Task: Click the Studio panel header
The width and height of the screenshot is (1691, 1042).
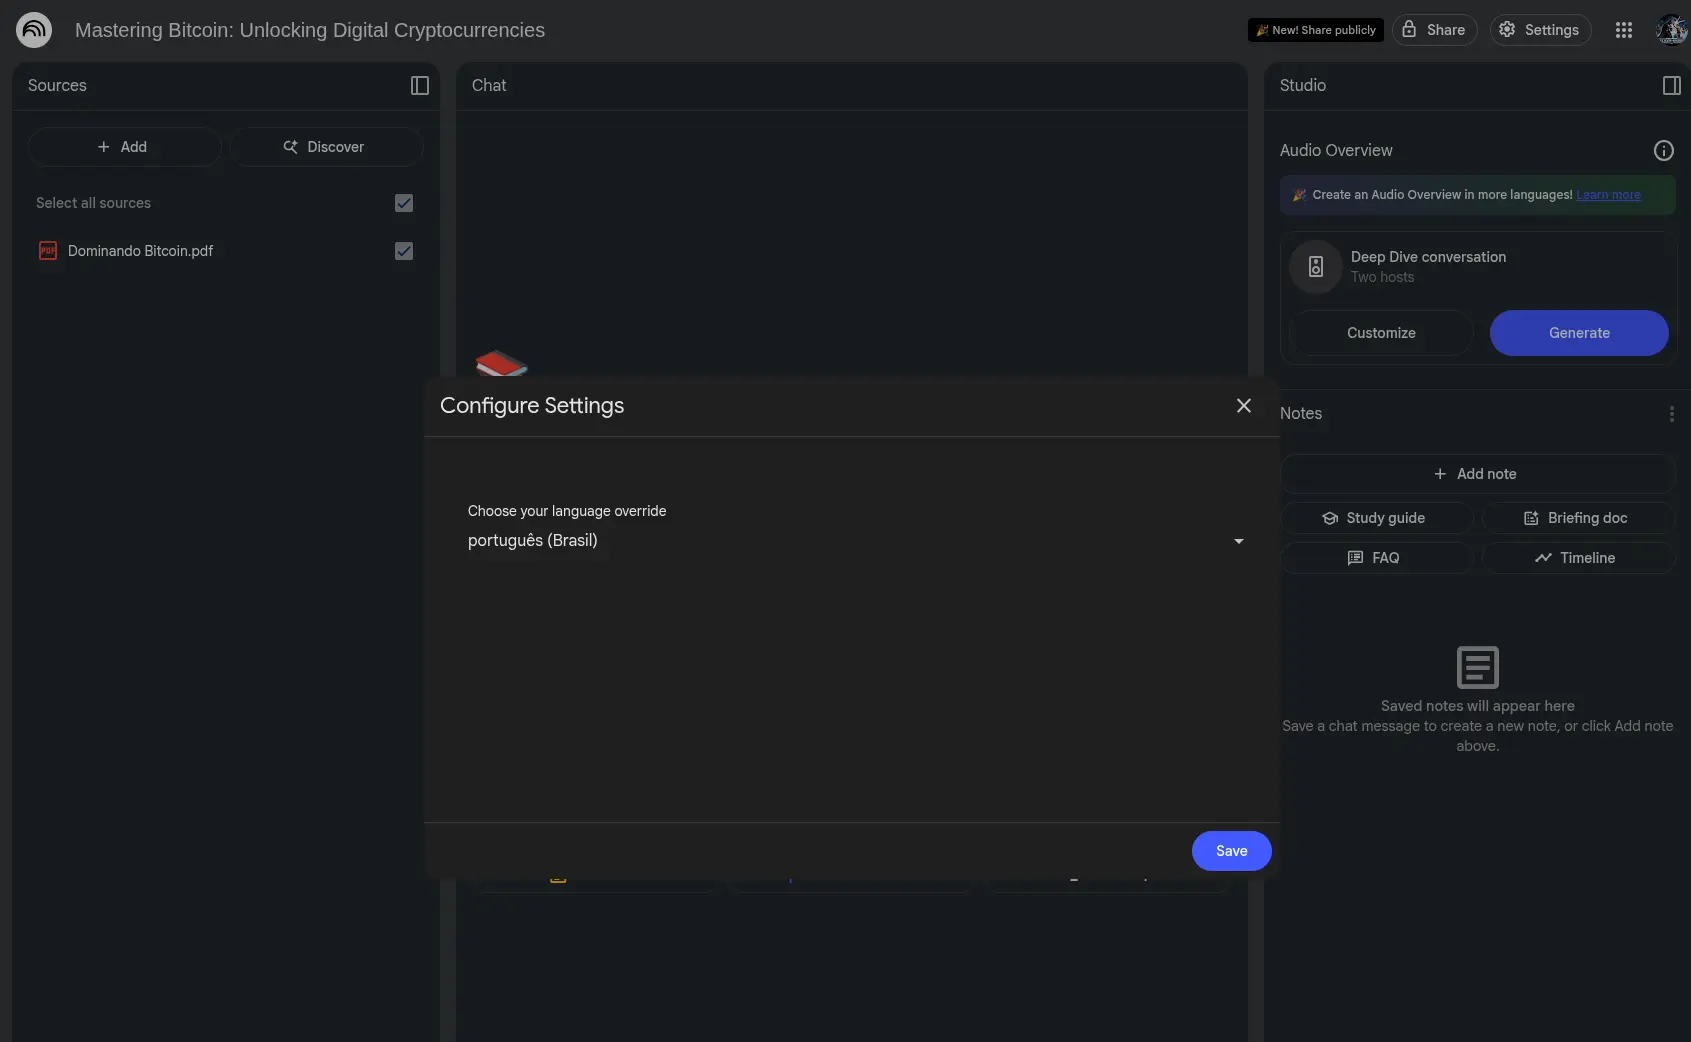Action: tap(1303, 86)
